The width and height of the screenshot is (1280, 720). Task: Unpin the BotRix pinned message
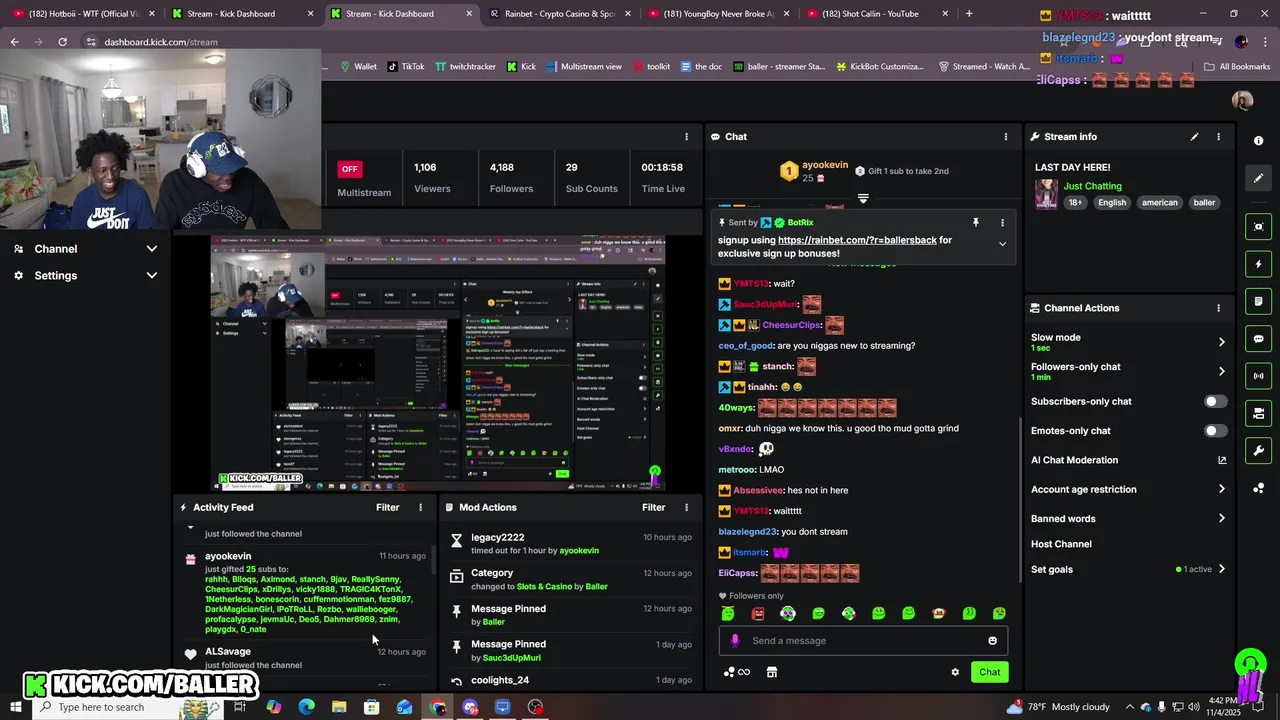tap(975, 223)
